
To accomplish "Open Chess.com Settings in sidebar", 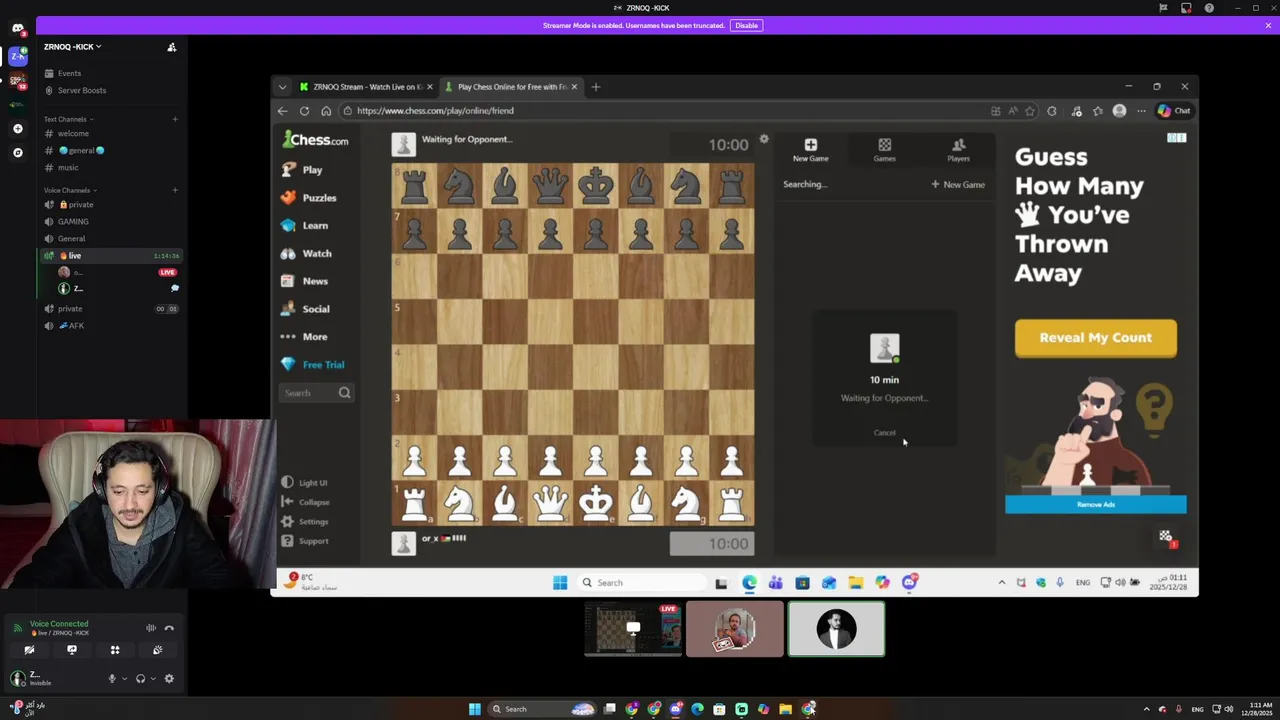I will coord(305,522).
